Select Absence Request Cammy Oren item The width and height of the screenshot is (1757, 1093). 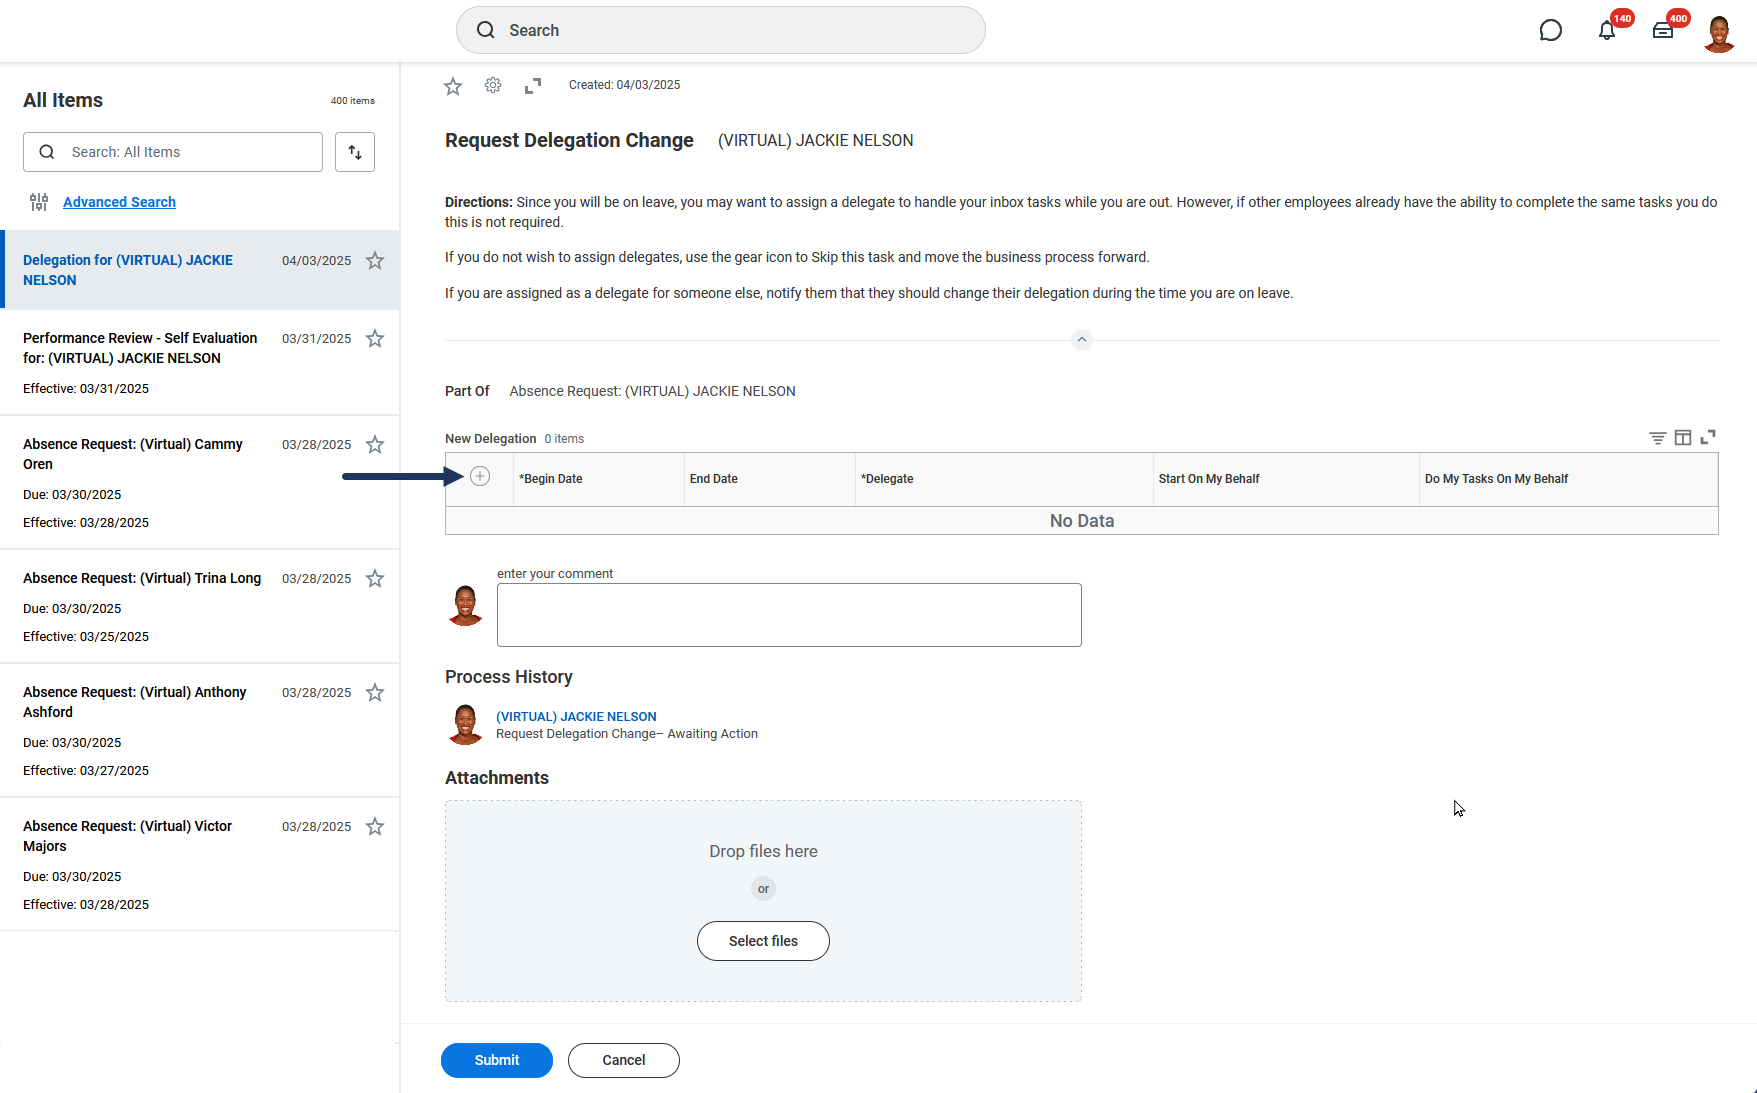point(133,454)
